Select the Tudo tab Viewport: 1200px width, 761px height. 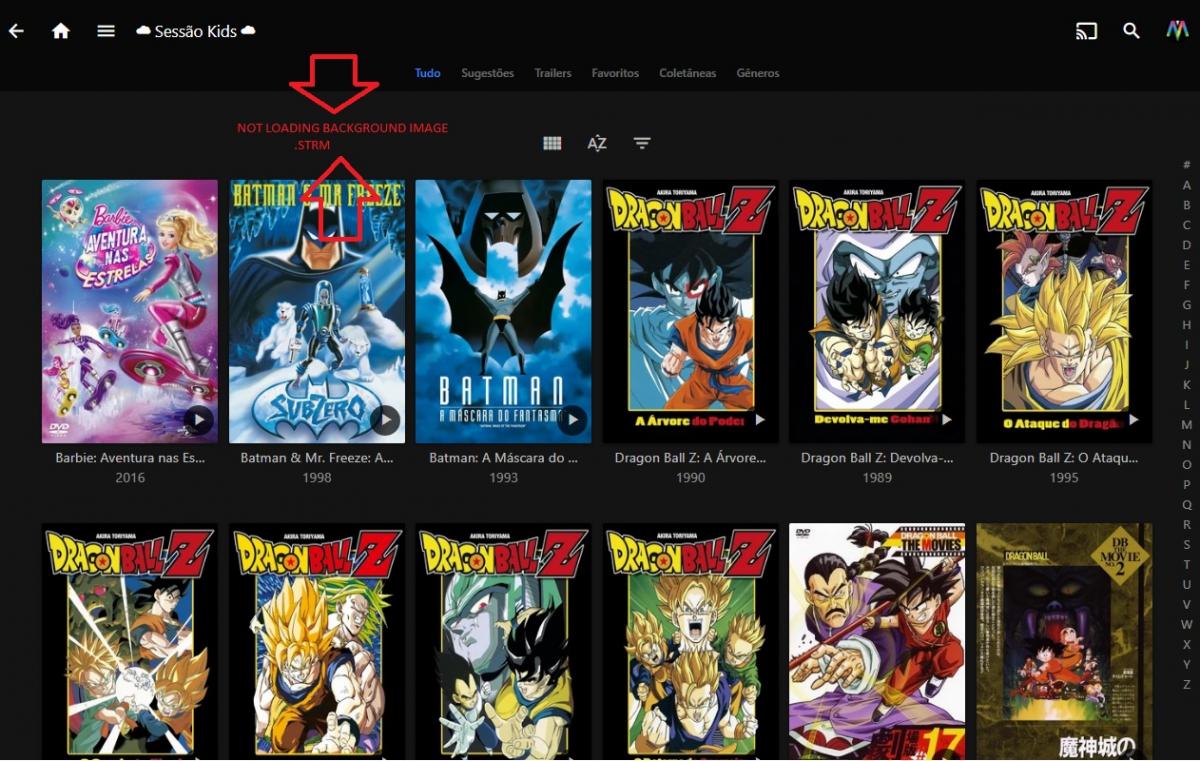[427, 73]
